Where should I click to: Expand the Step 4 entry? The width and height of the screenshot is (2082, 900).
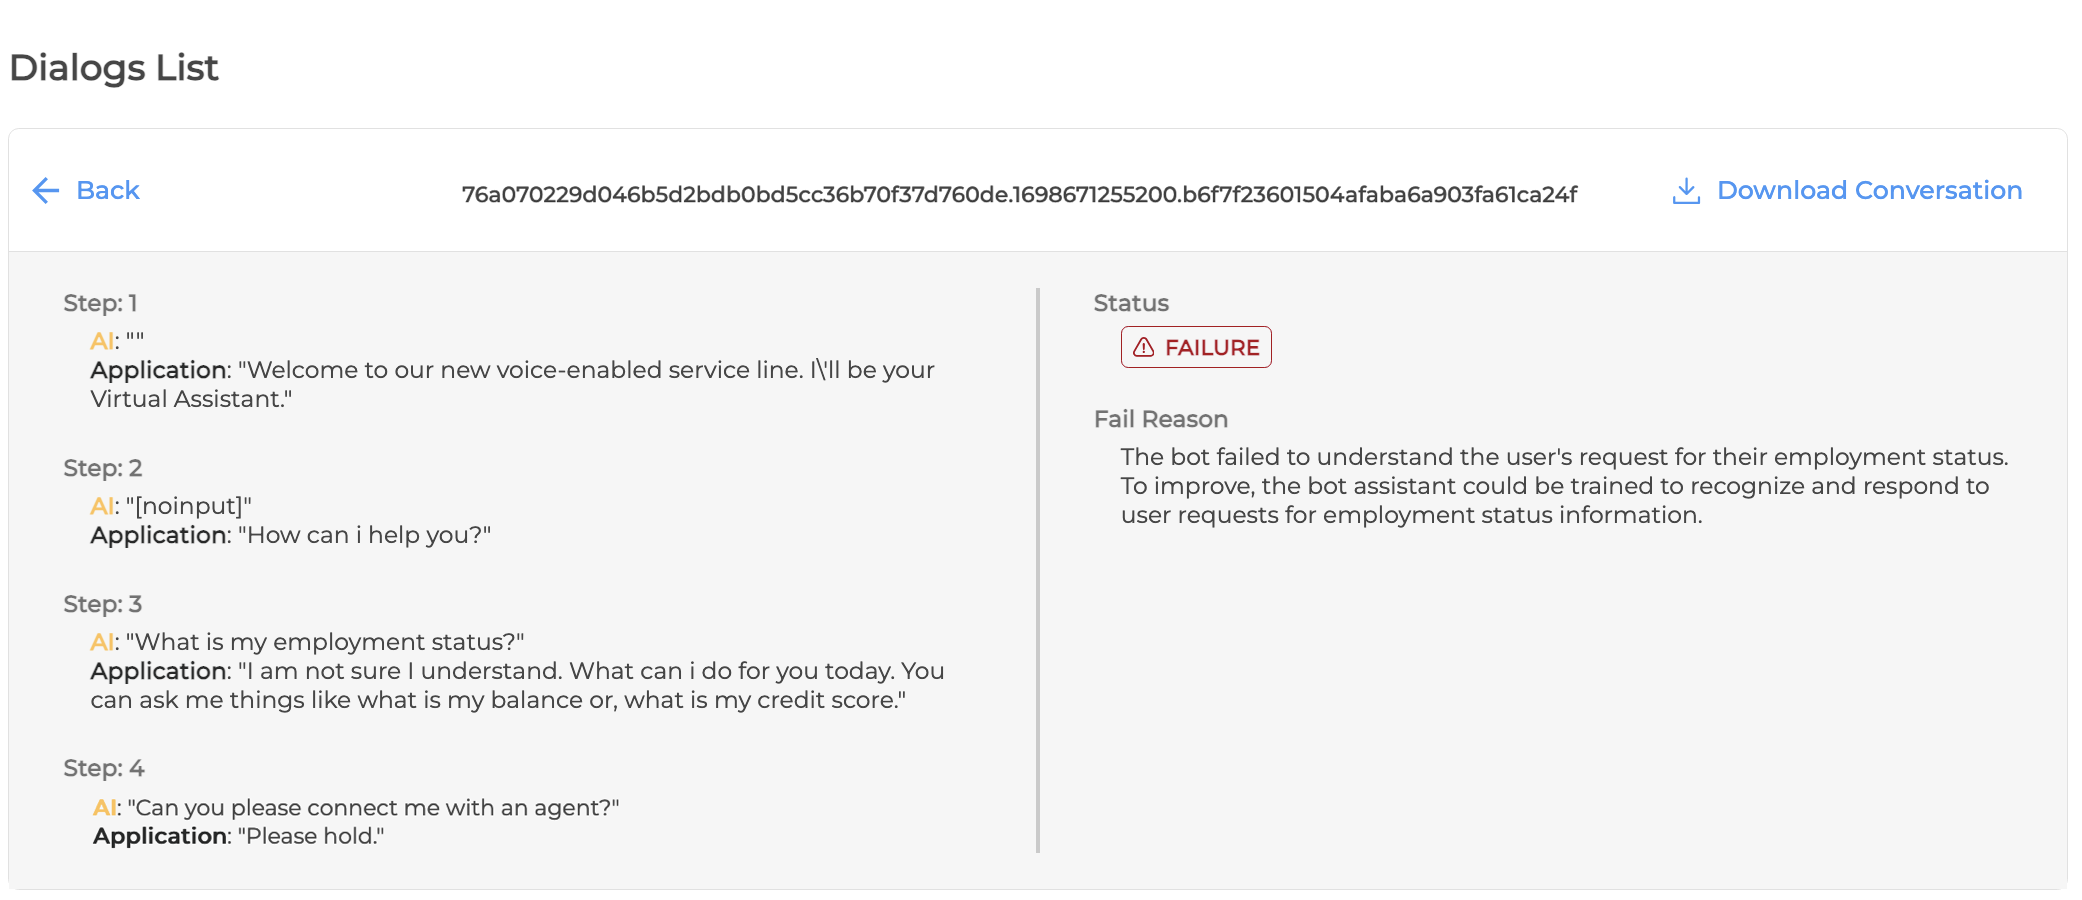pyautogui.click(x=103, y=767)
